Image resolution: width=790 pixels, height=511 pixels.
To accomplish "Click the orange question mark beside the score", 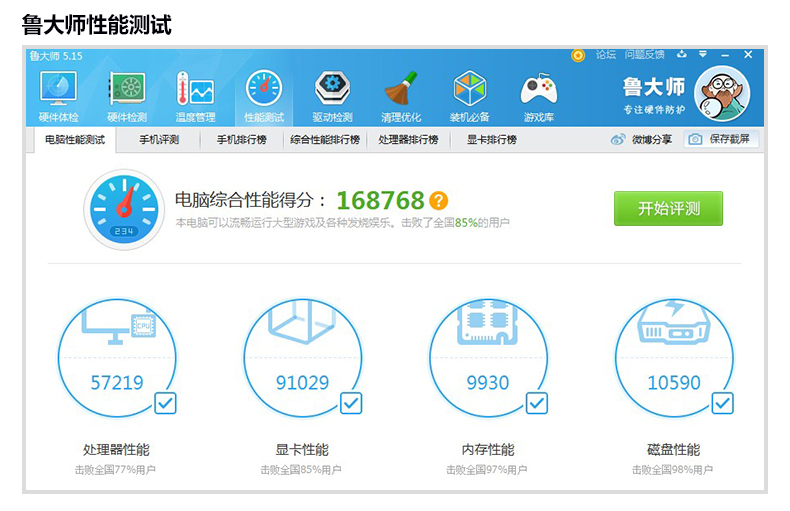I will [x=438, y=201].
